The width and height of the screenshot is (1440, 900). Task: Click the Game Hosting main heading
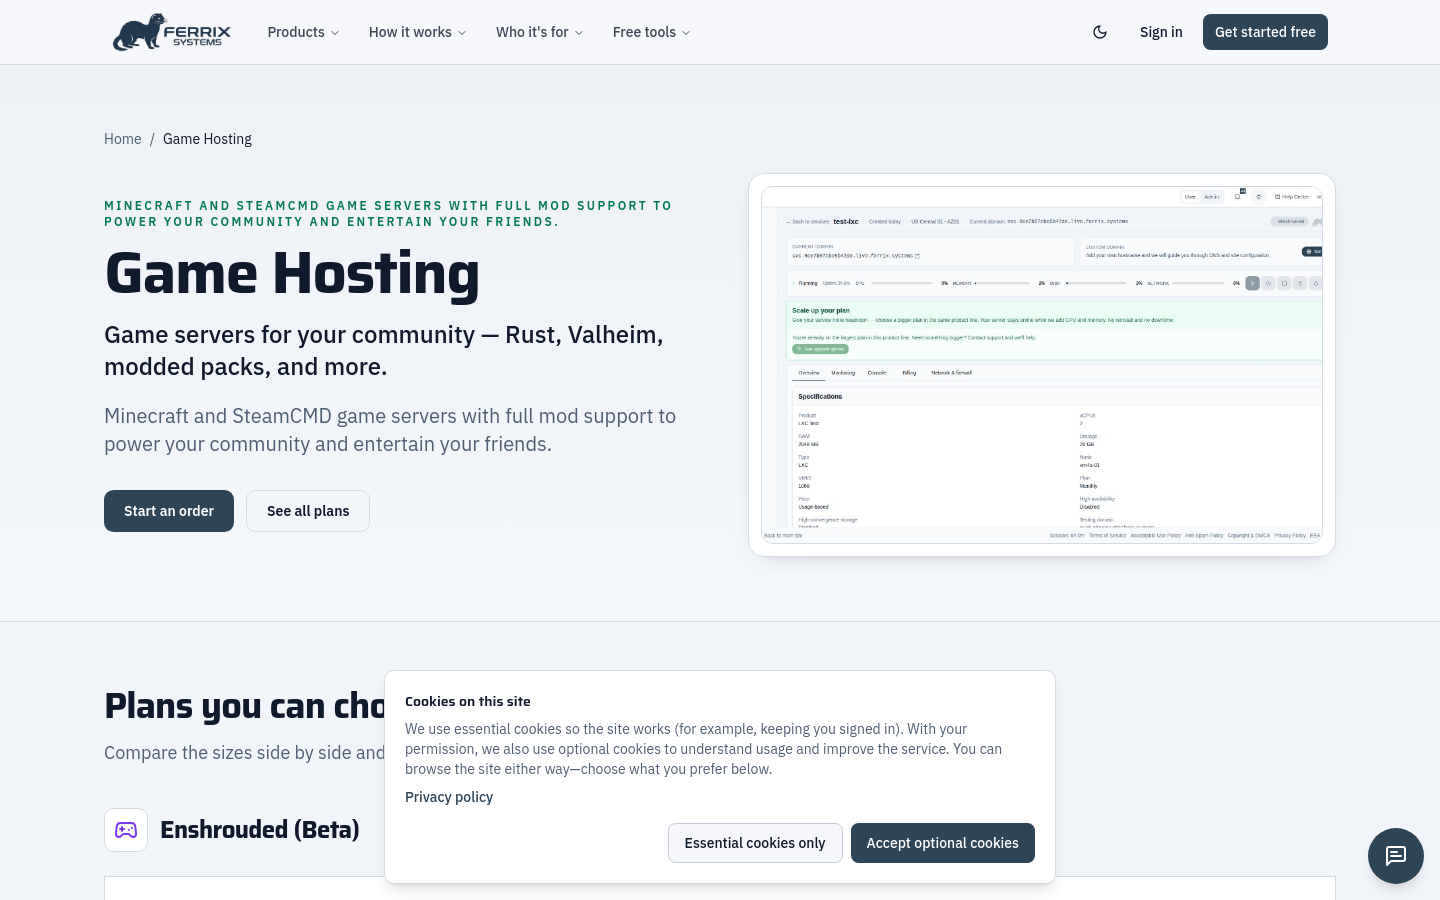pos(292,274)
